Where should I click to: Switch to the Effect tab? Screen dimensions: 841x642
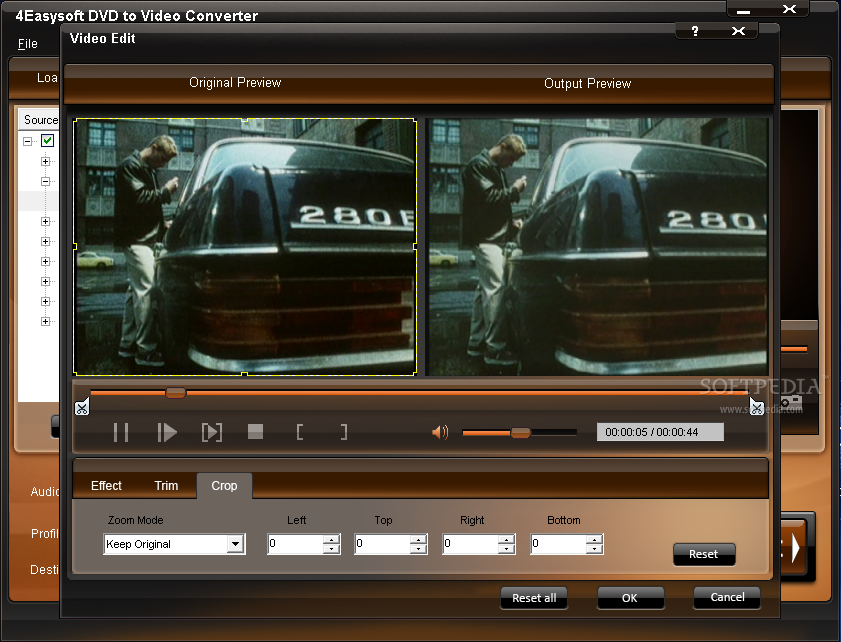click(106, 486)
